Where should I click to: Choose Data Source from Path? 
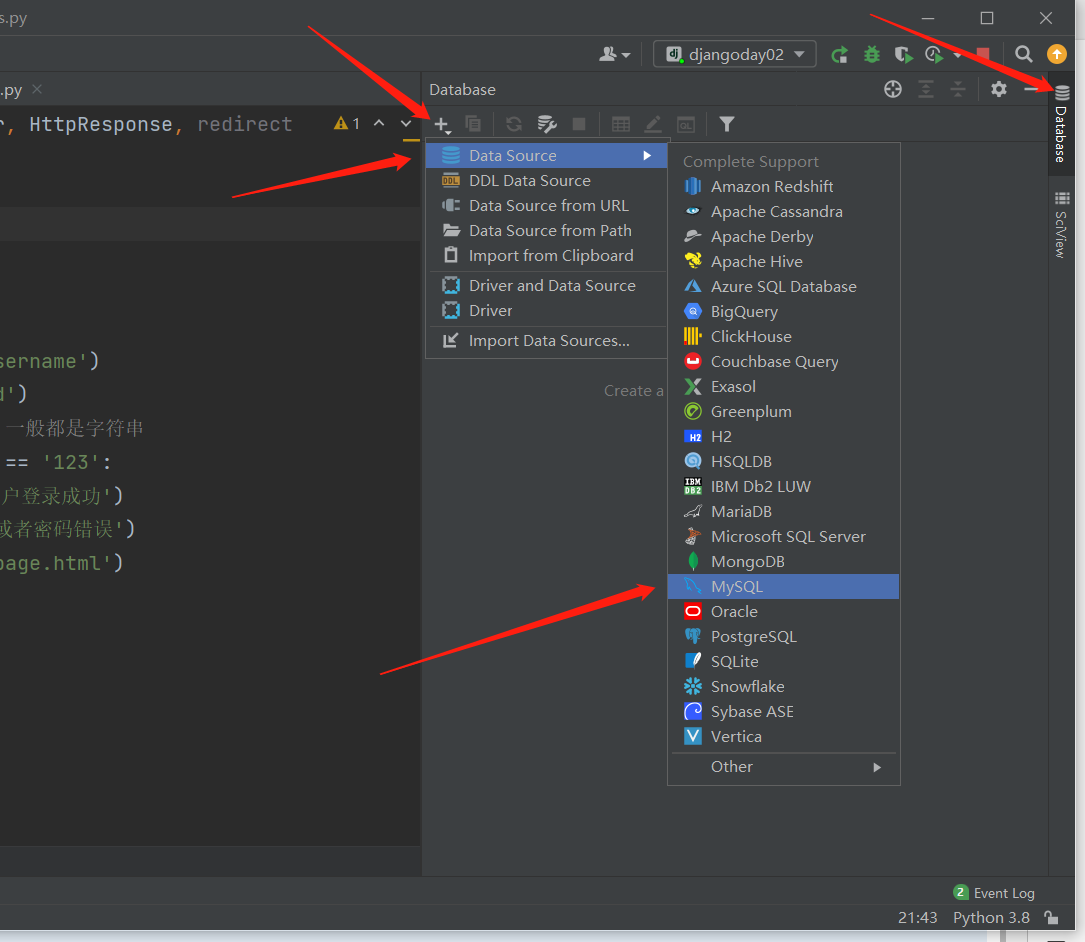547,230
